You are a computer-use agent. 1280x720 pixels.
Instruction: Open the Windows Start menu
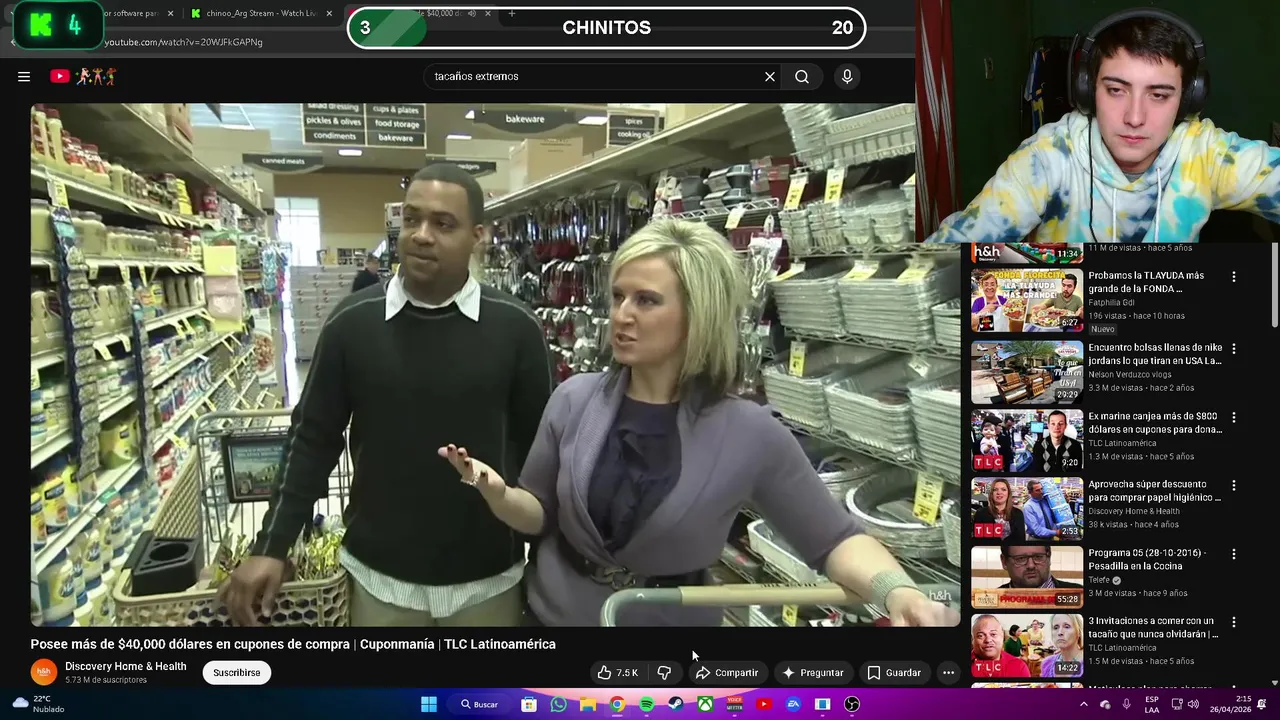coord(428,704)
